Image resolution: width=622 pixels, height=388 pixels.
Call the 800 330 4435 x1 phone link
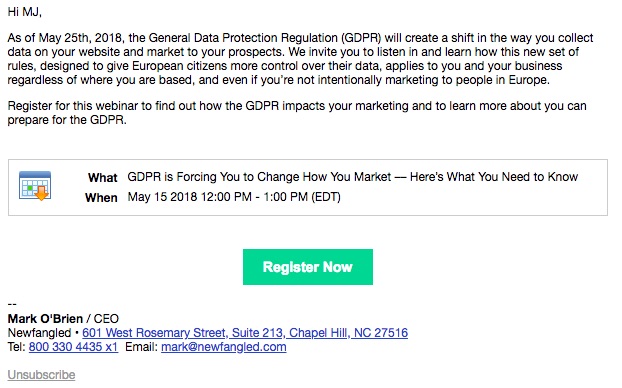pos(73,347)
